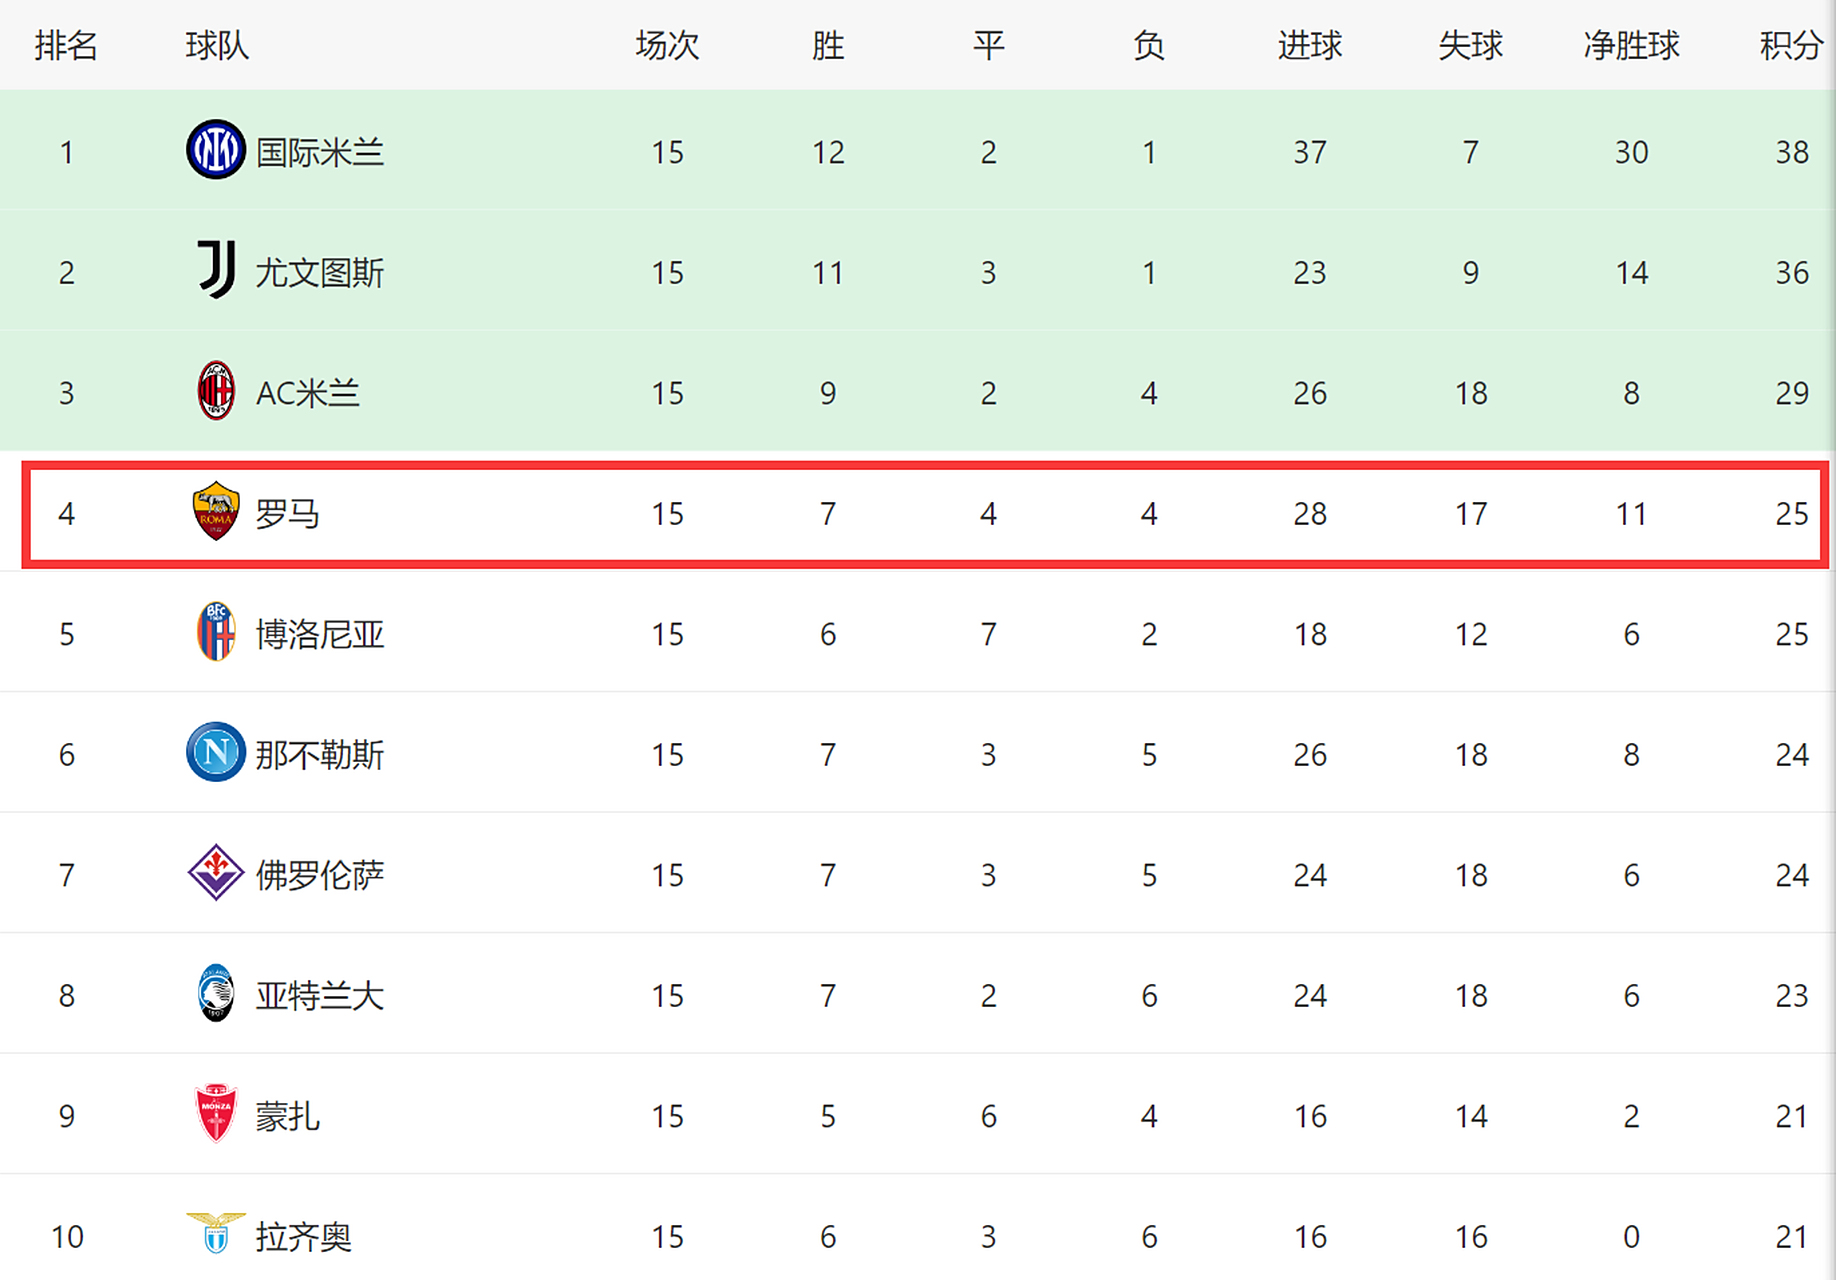Open the 博洛尼亚 team name link
This screenshot has height=1280, width=1836.
[x=320, y=634]
